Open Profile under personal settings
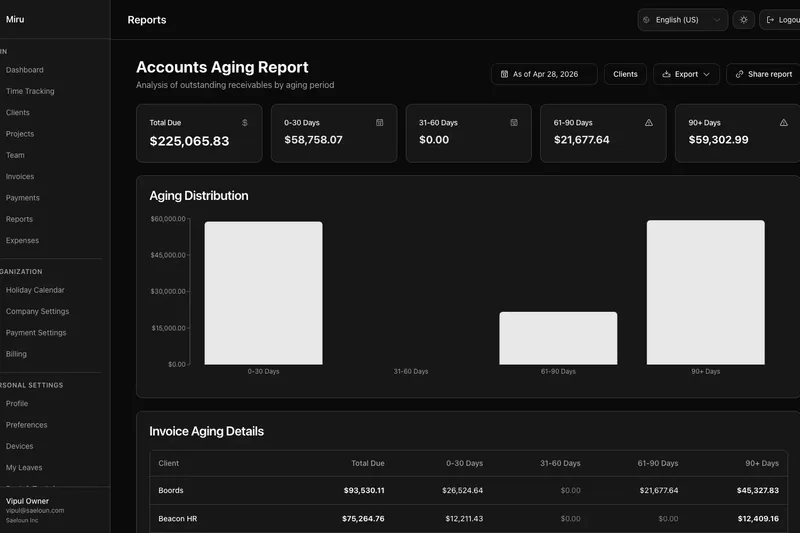The height and width of the screenshot is (533, 800). pos(17,403)
